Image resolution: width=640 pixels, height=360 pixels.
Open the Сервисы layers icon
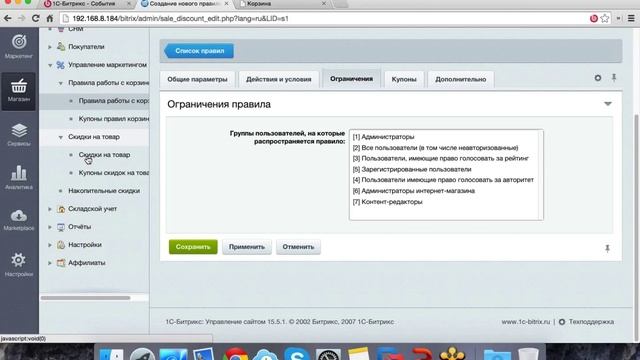tap(19, 134)
